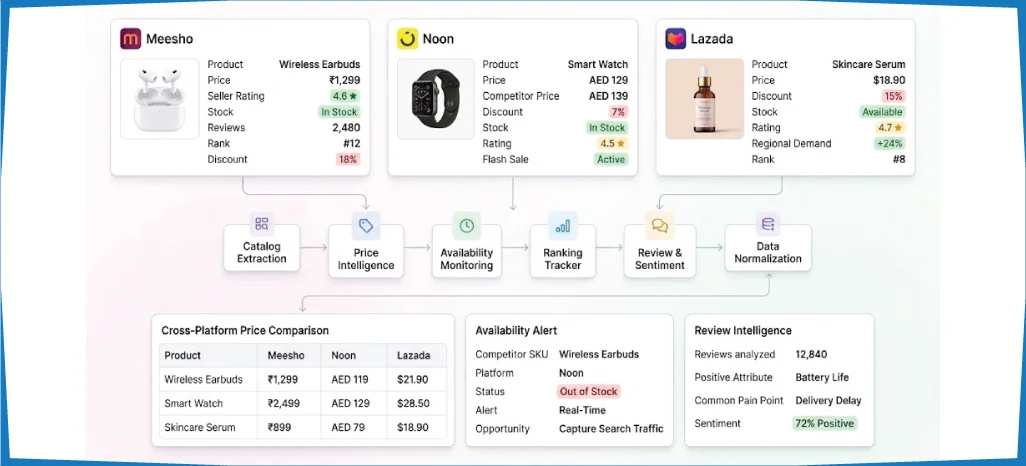Click the Availability Monitoring clock icon
The height and width of the screenshot is (466, 1026).
click(x=467, y=226)
